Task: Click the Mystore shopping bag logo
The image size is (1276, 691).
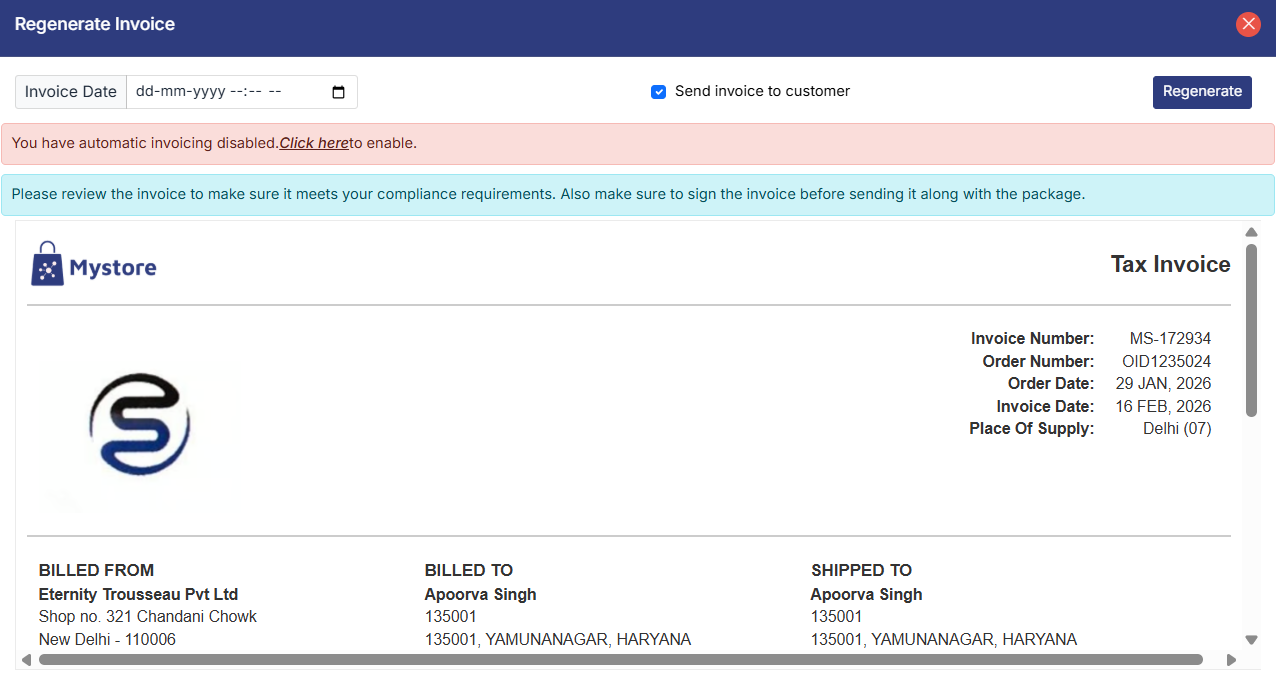Action: pos(47,264)
